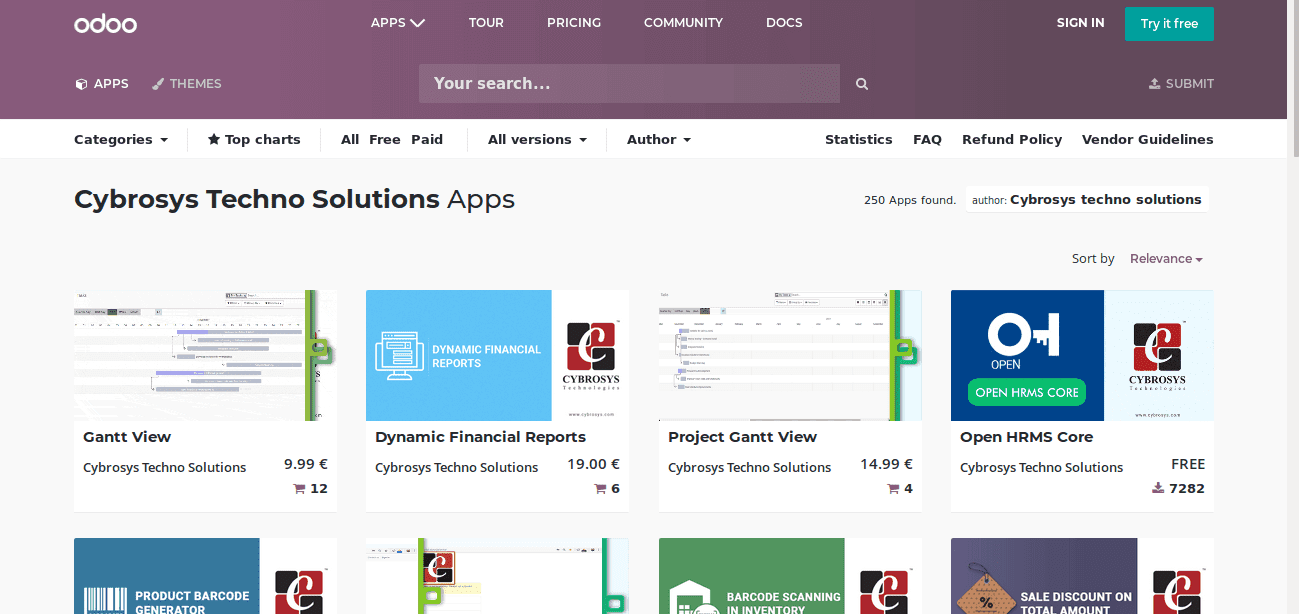Click the SUBMIT link
Viewport: 1299px width, 614px height.
[x=1181, y=84]
